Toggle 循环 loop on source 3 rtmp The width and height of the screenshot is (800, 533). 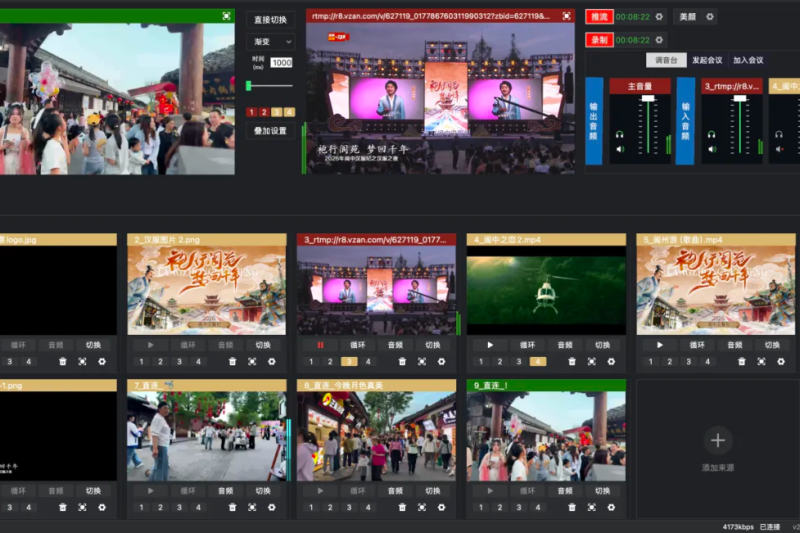pos(358,345)
